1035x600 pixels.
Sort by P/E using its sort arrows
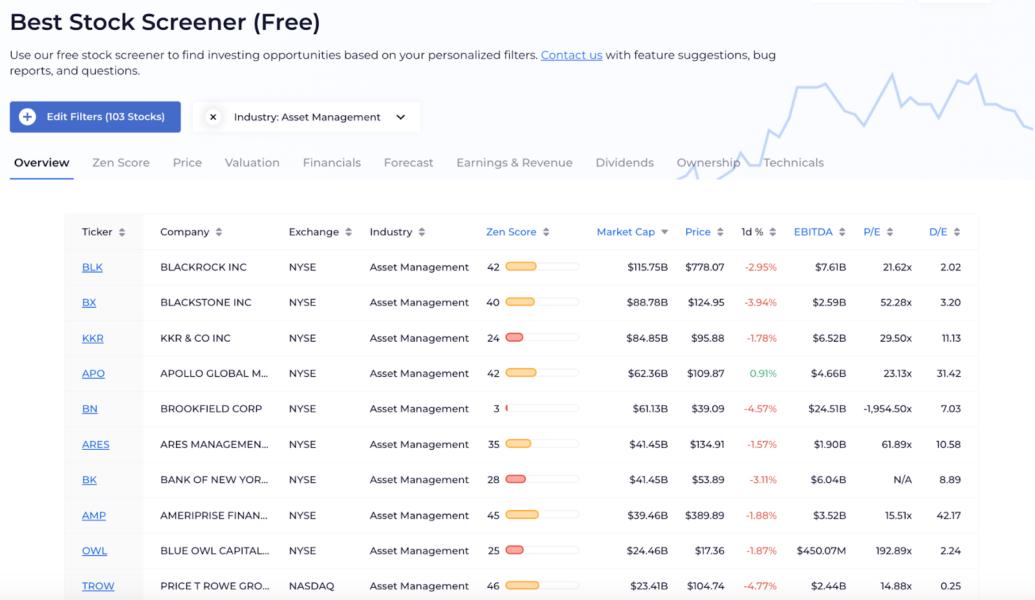tap(890, 232)
